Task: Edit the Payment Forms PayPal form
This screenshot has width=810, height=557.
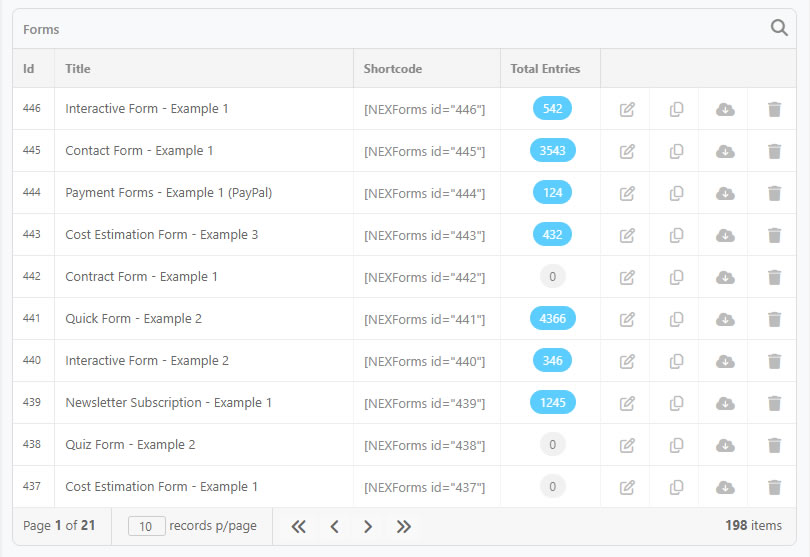Action: pos(627,193)
